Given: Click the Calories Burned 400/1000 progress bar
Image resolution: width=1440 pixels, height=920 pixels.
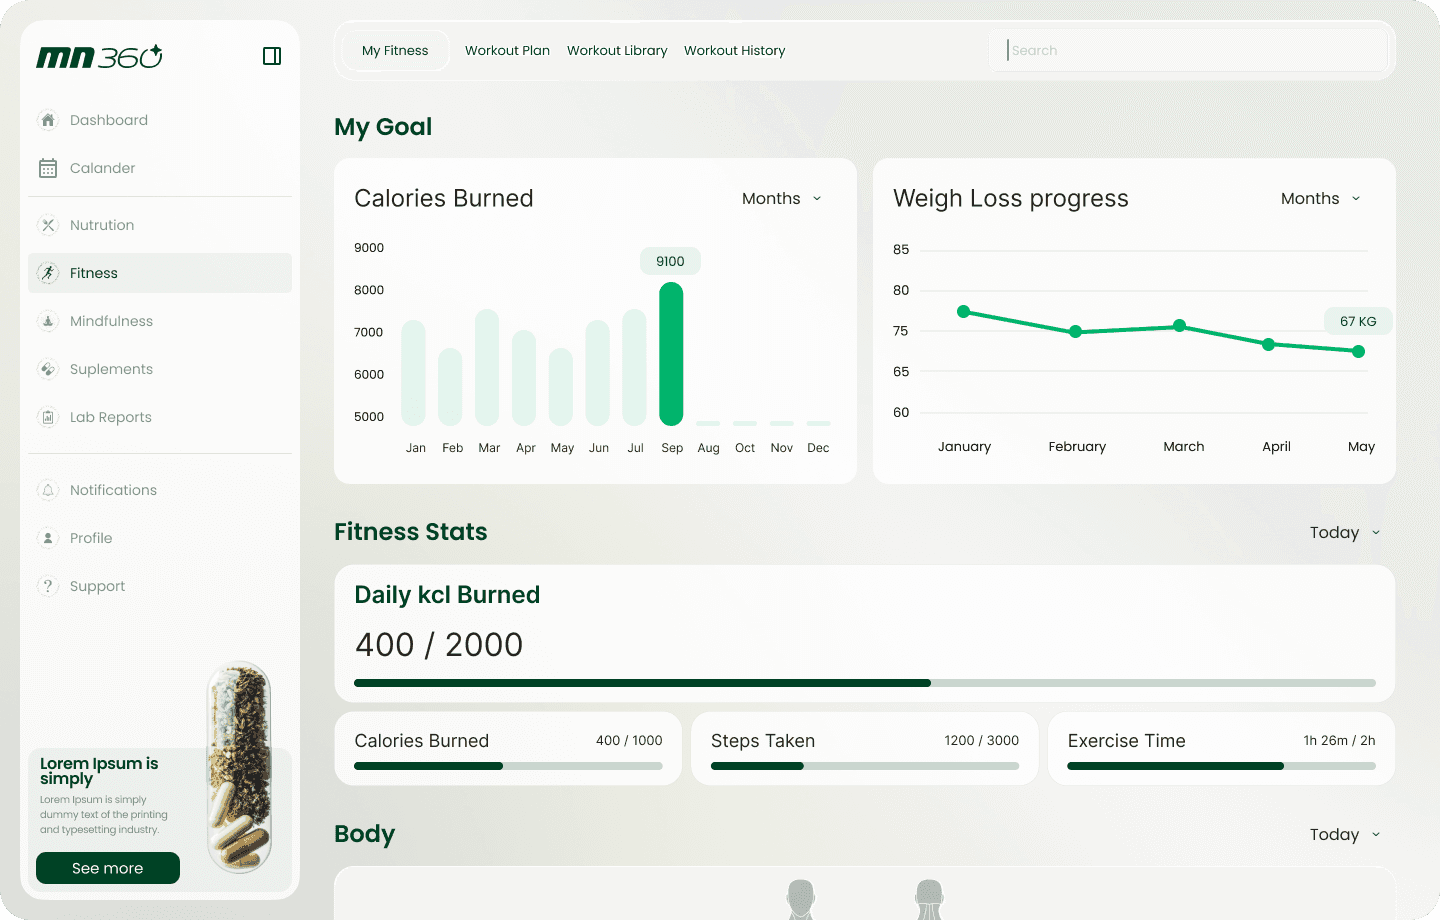Looking at the screenshot, I should tap(508, 766).
